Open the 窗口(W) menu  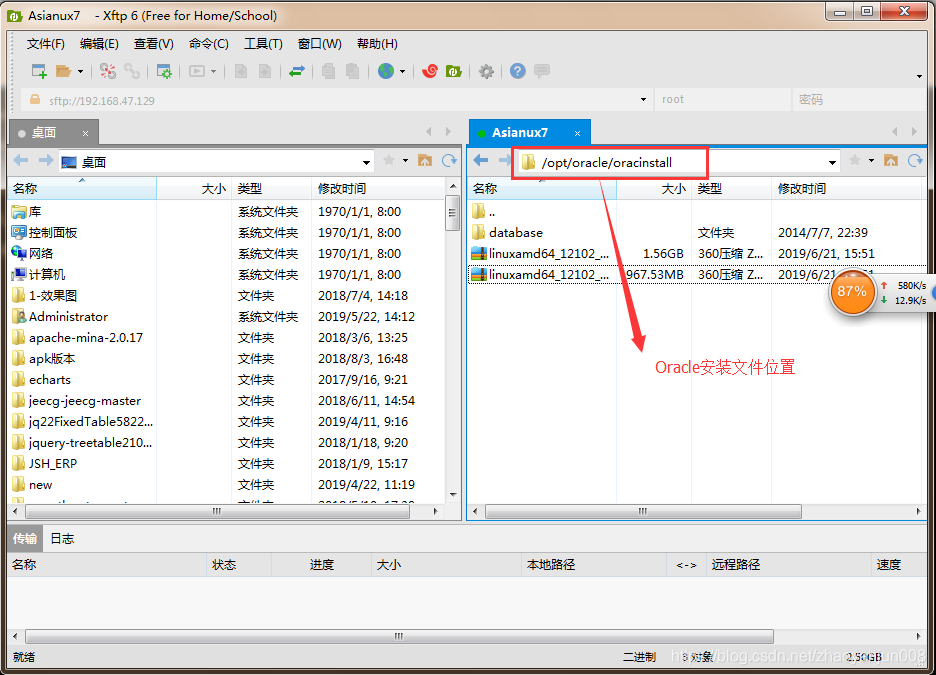tap(319, 44)
